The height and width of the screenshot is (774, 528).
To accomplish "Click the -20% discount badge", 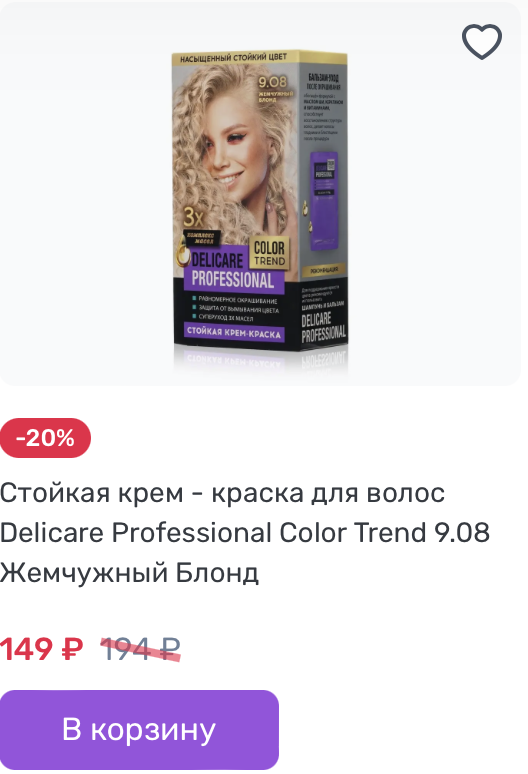I will pos(45,438).
